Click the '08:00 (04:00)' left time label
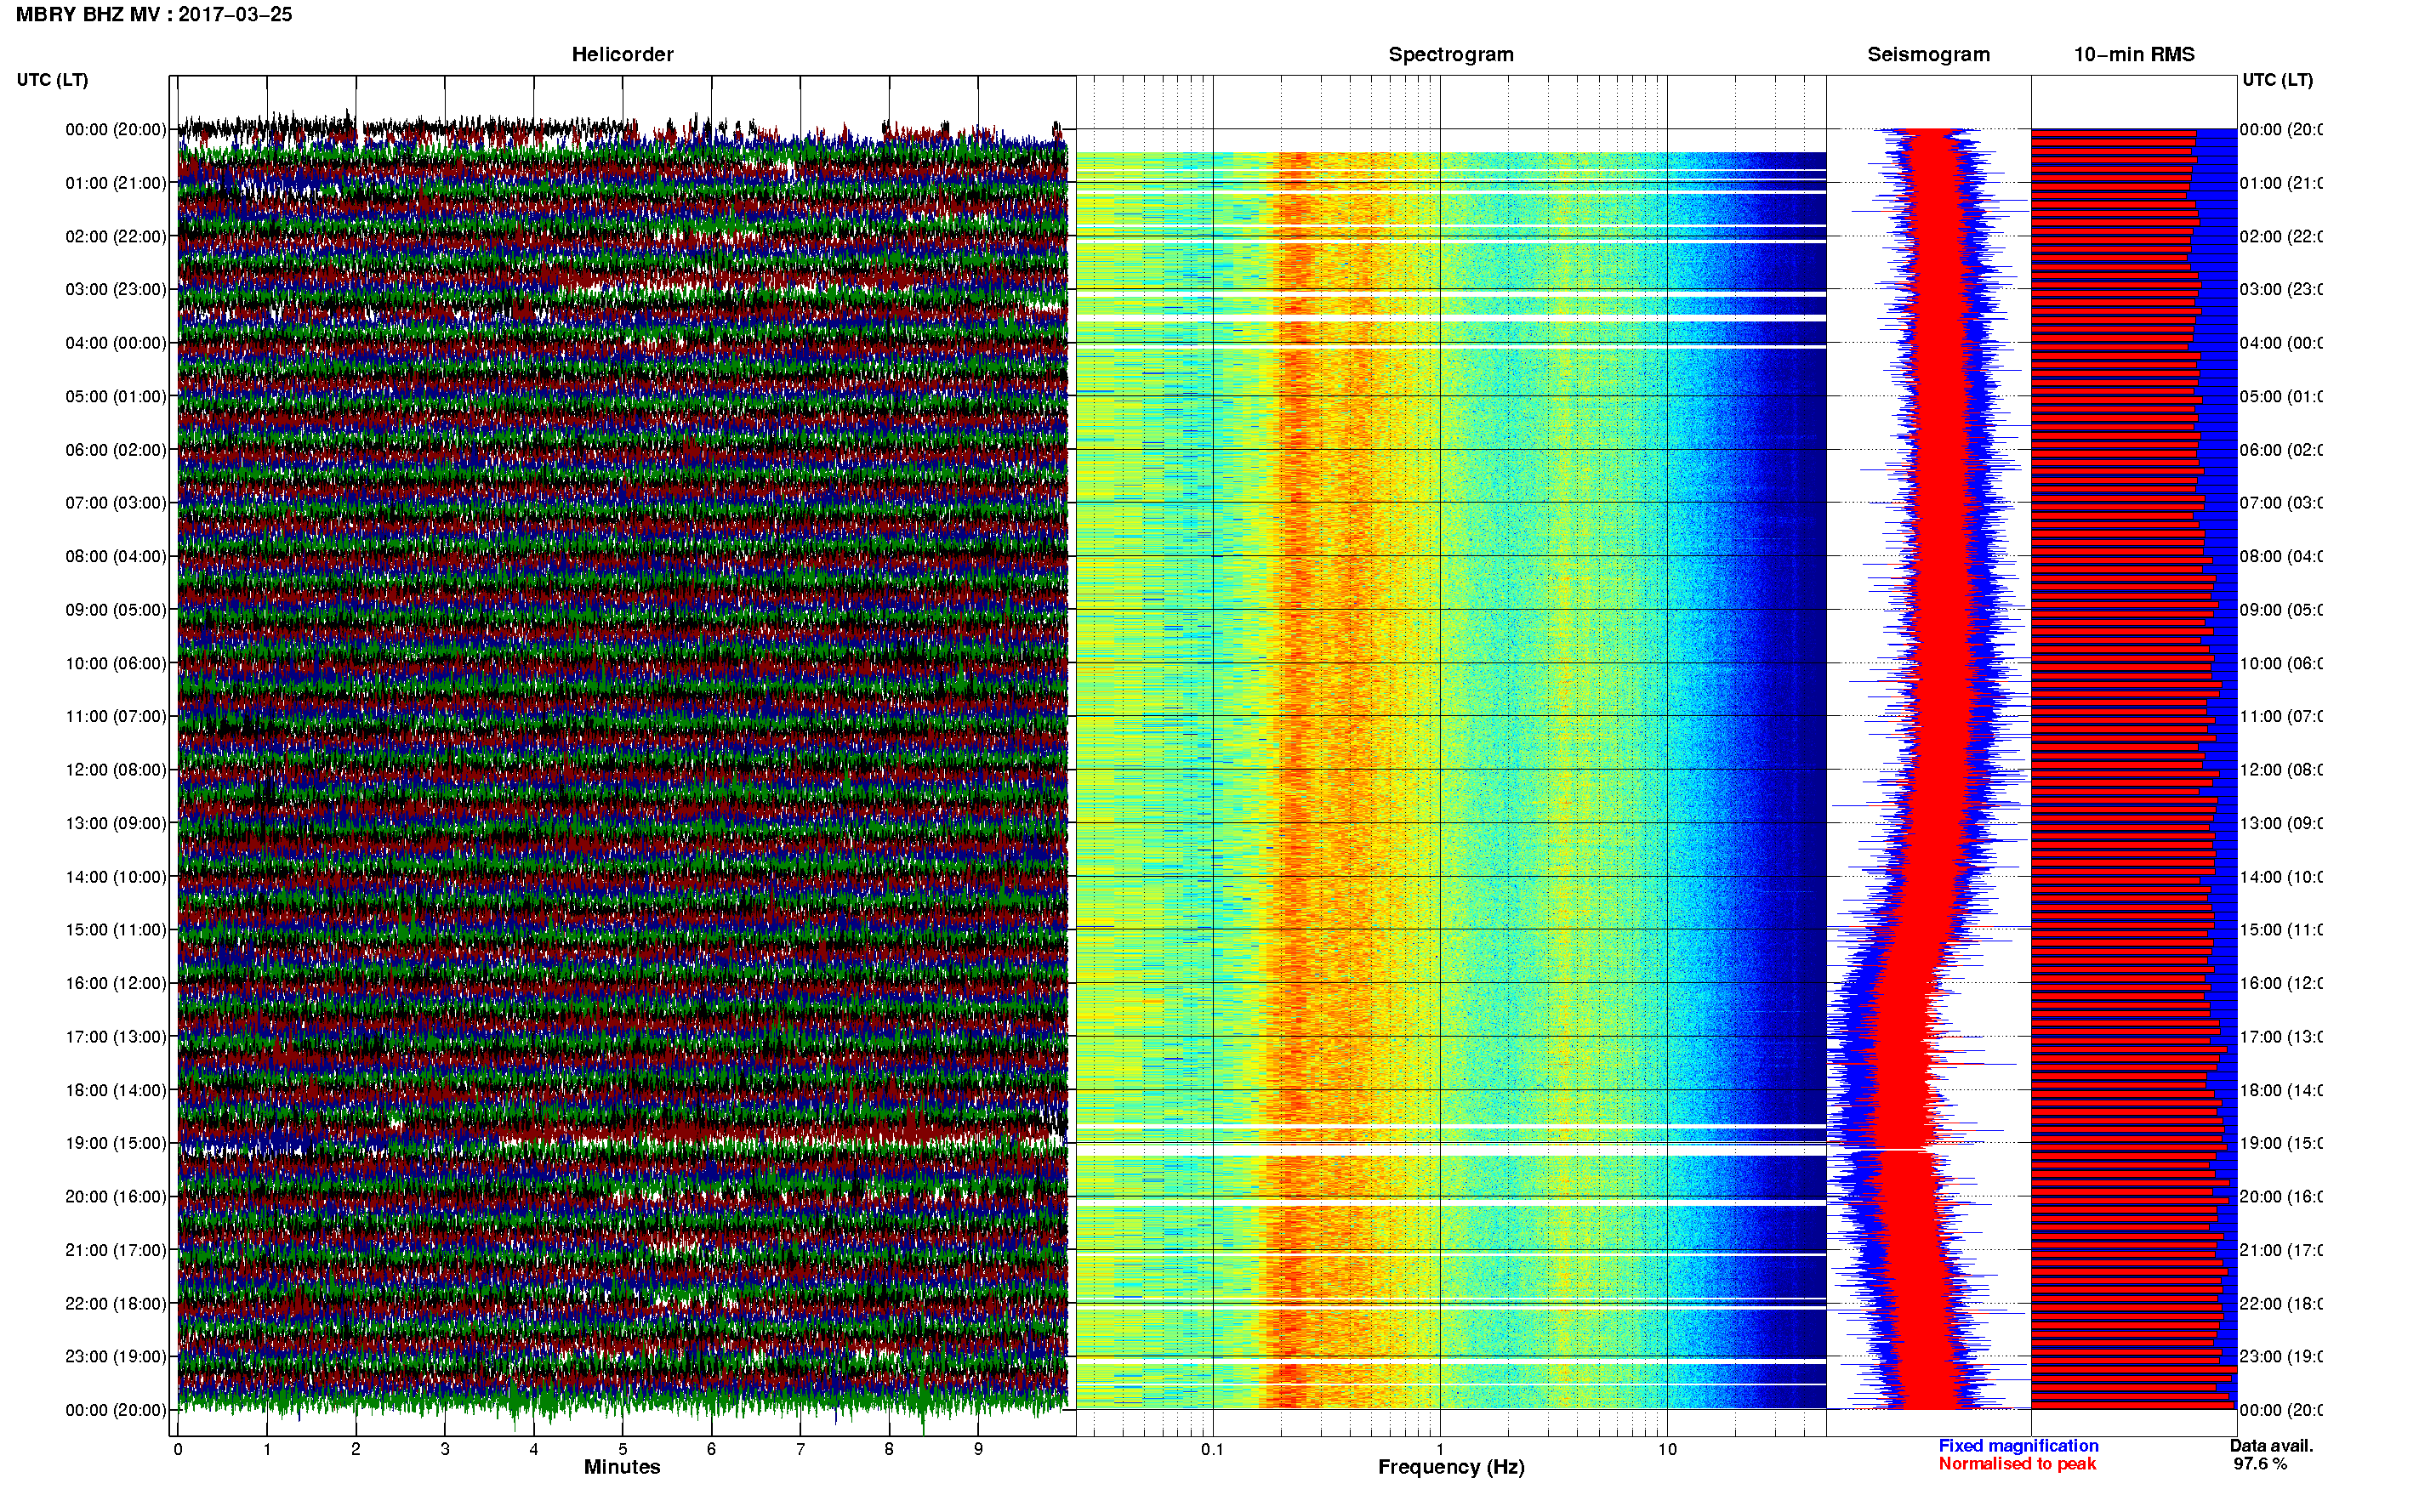 116,556
